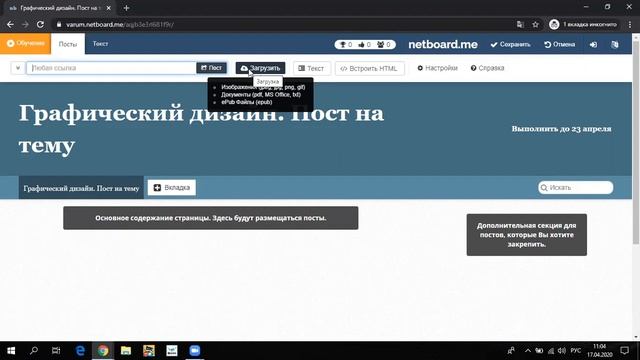Open the Загрузить upload button
Viewport: 640px width, 360px height.
tap(260, 68)
